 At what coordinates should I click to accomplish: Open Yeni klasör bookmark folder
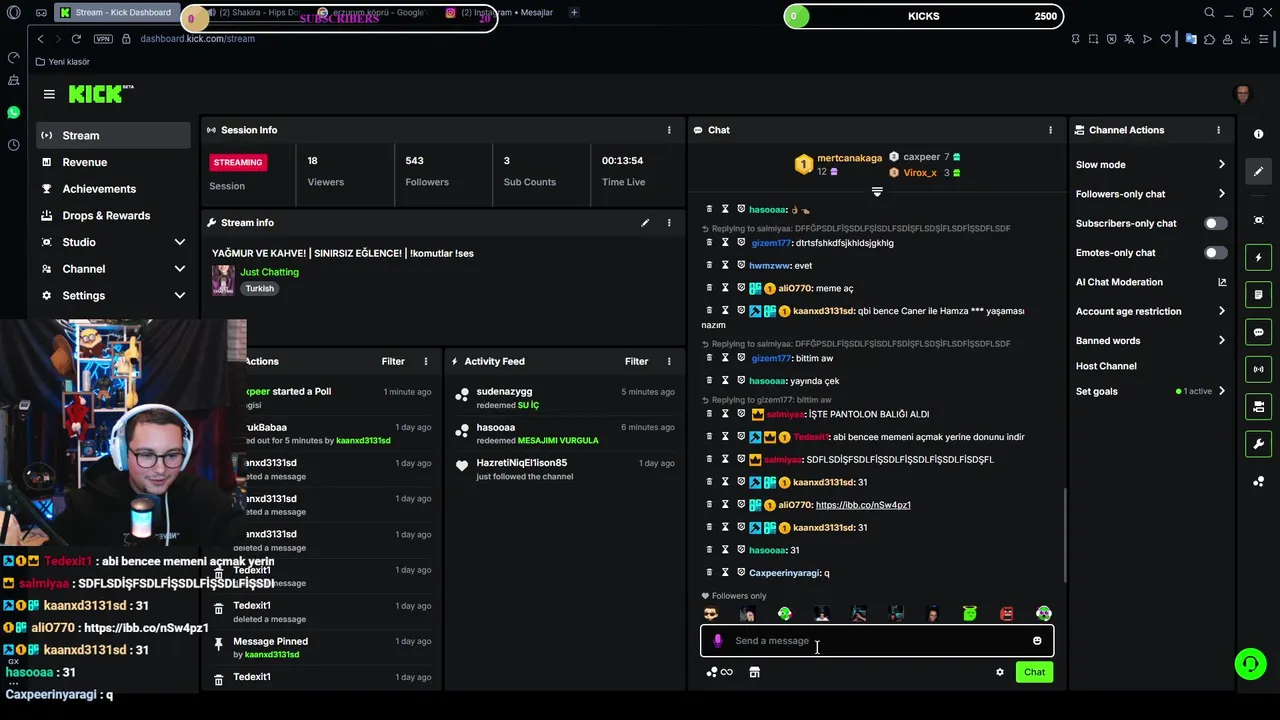point(63,62)
